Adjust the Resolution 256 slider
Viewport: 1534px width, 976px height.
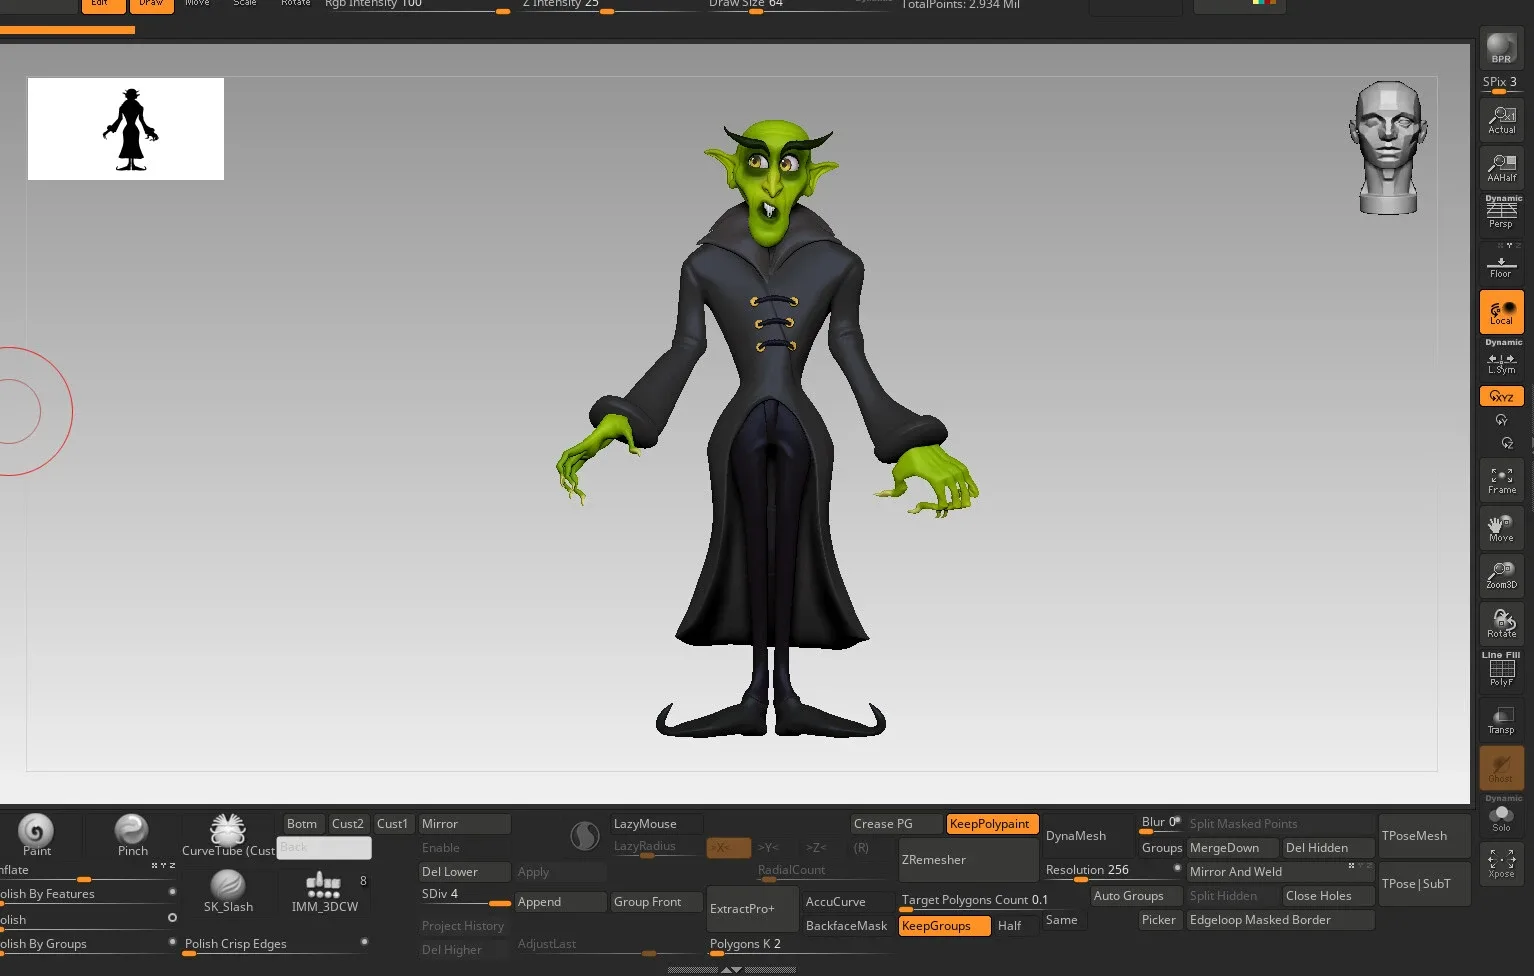click(x=1110, y=871)
